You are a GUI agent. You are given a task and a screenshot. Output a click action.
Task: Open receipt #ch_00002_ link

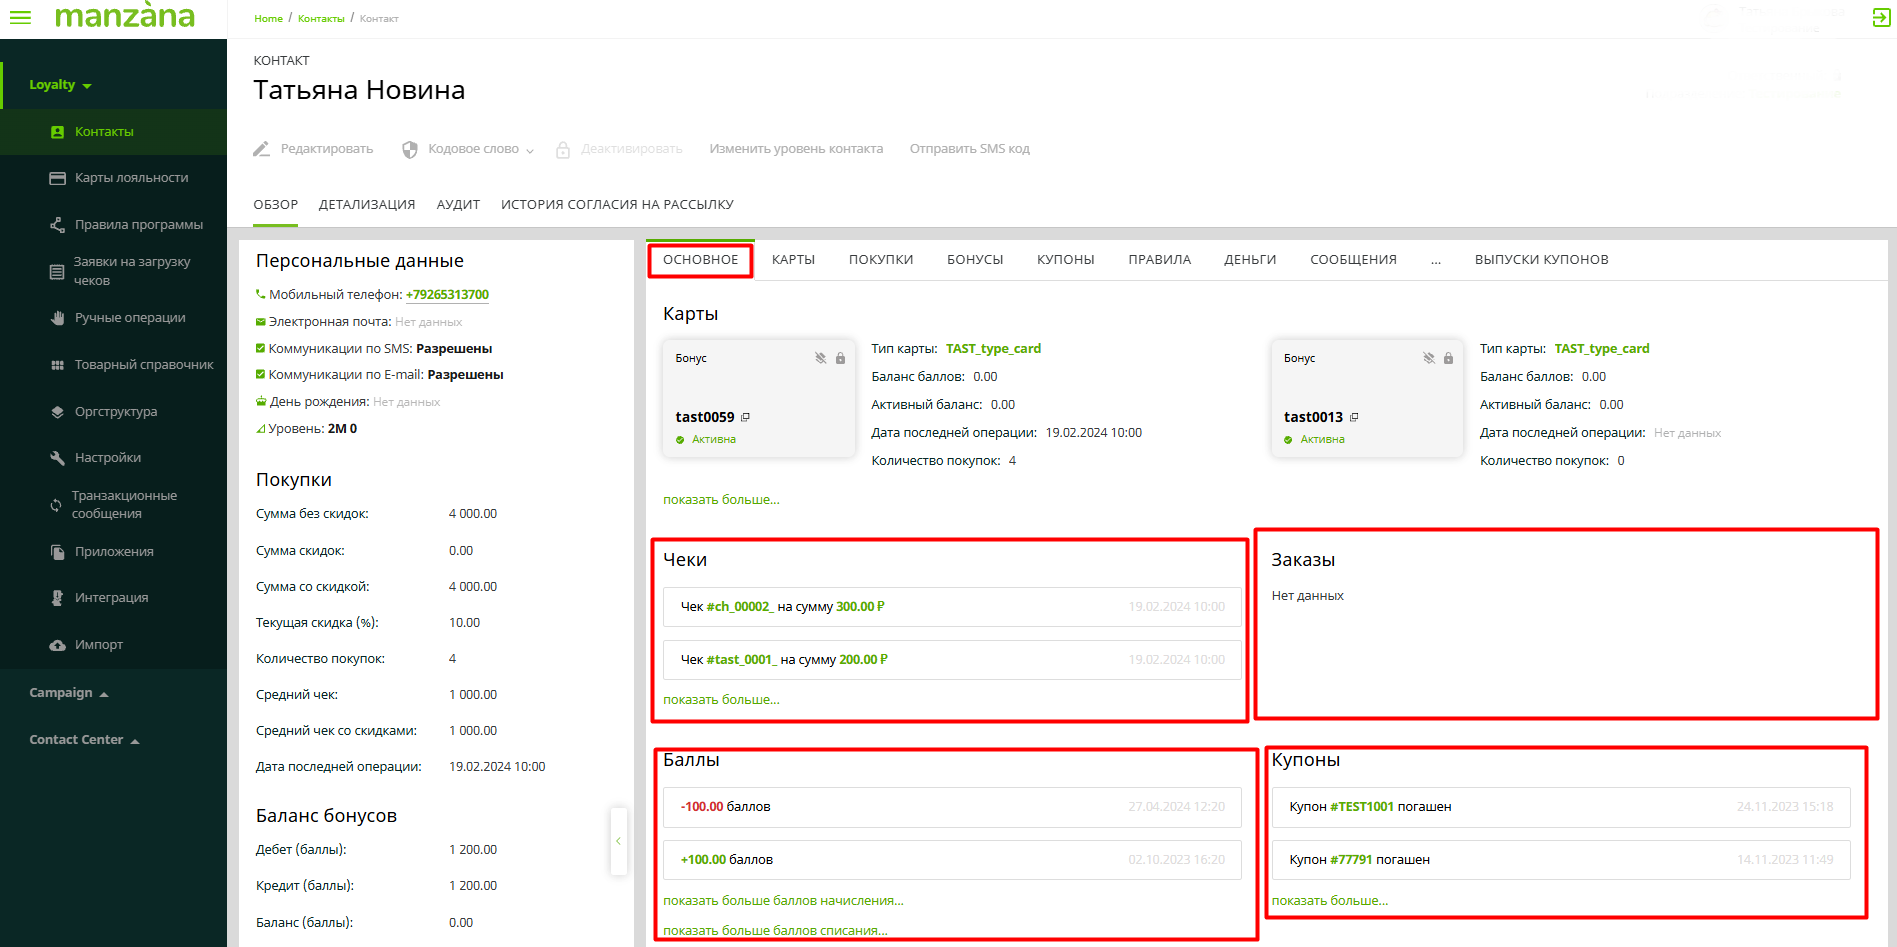(739, 607)
